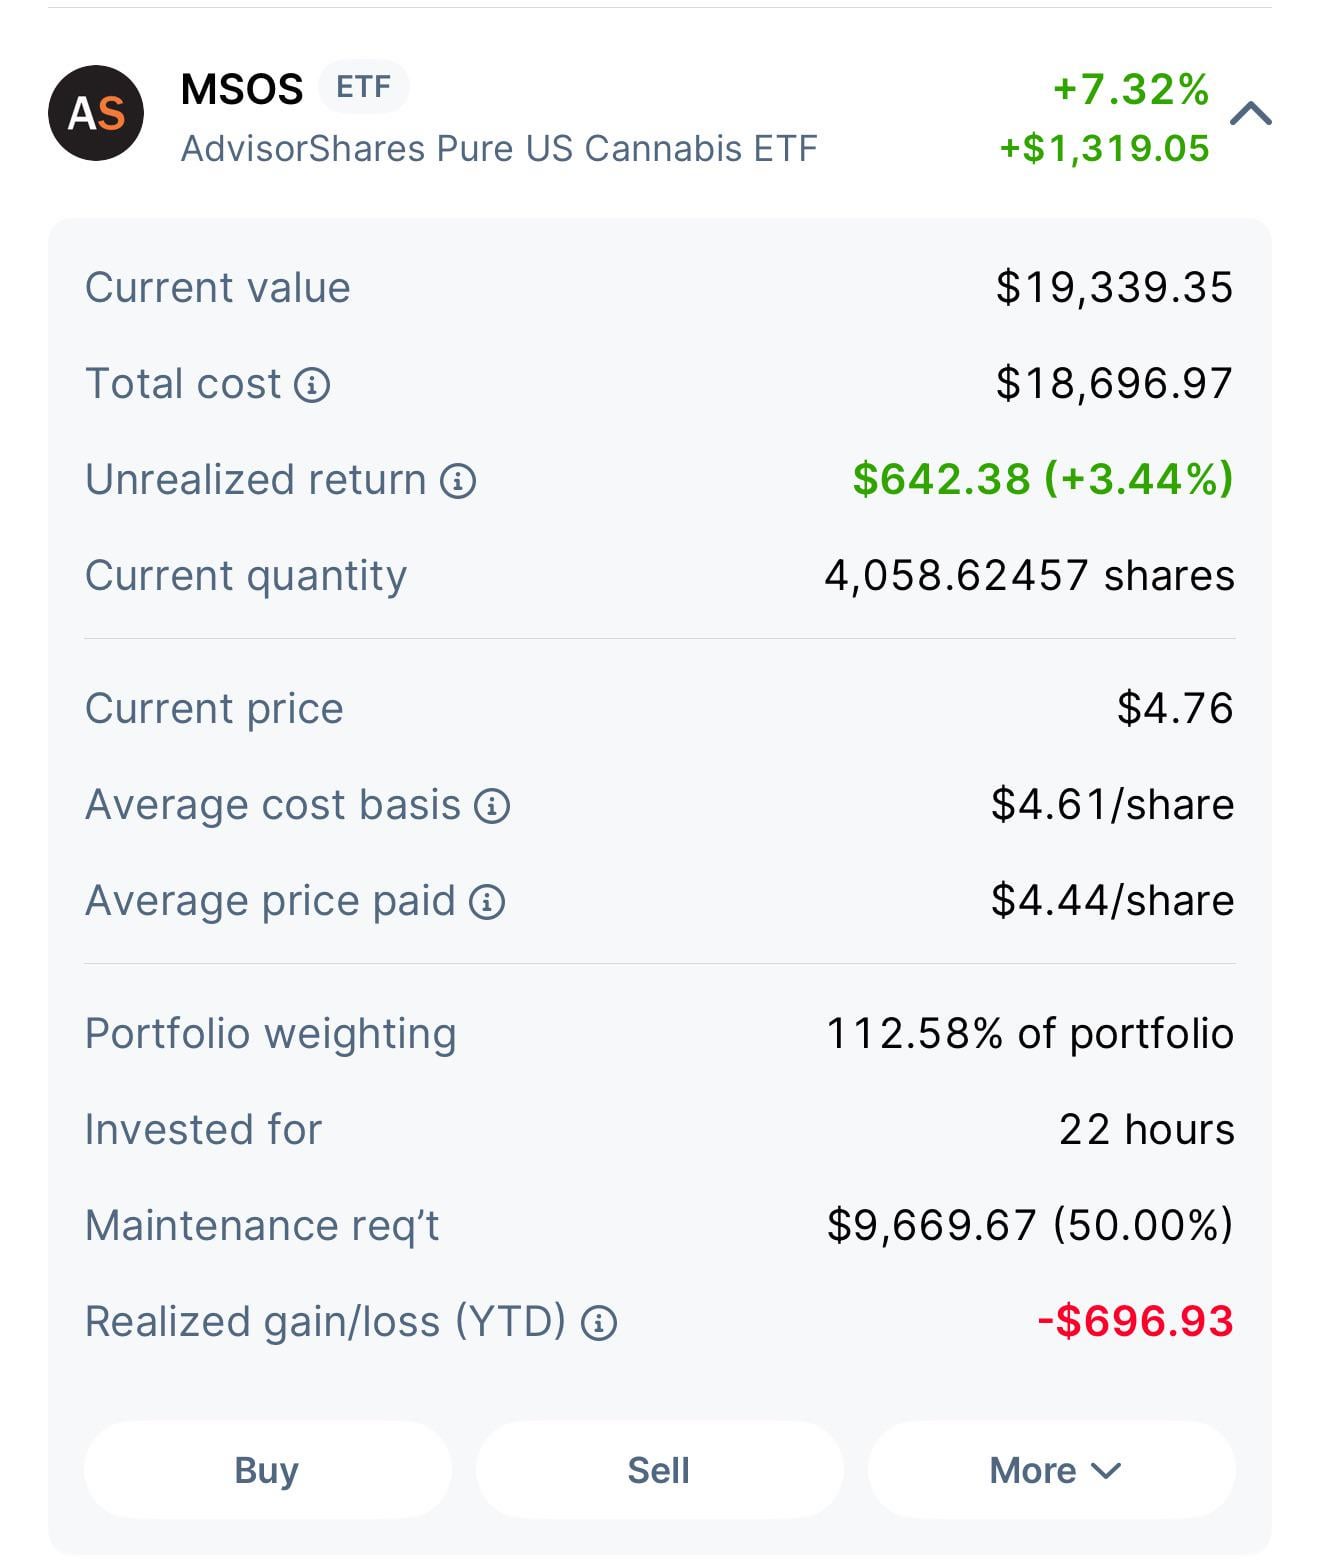Image resolution: width=1320 pixels, height=1566 pixels.
Task: Click the MSOS ticker symbol
Action: point(242,89)
